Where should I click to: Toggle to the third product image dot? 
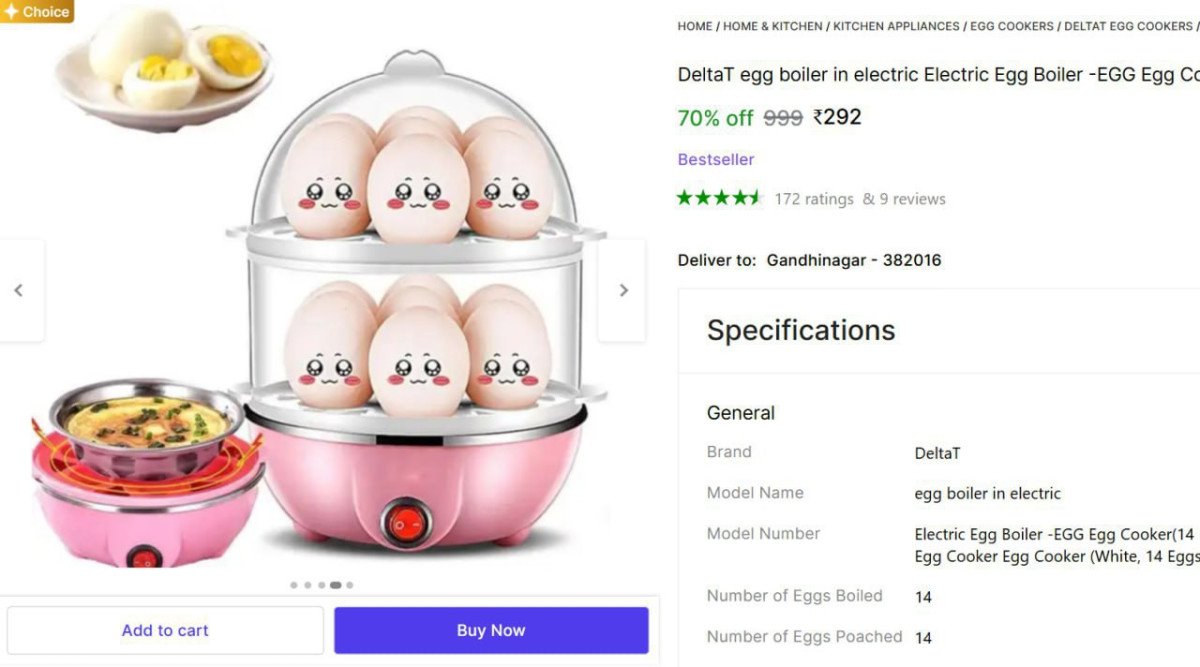coord(321,585)
